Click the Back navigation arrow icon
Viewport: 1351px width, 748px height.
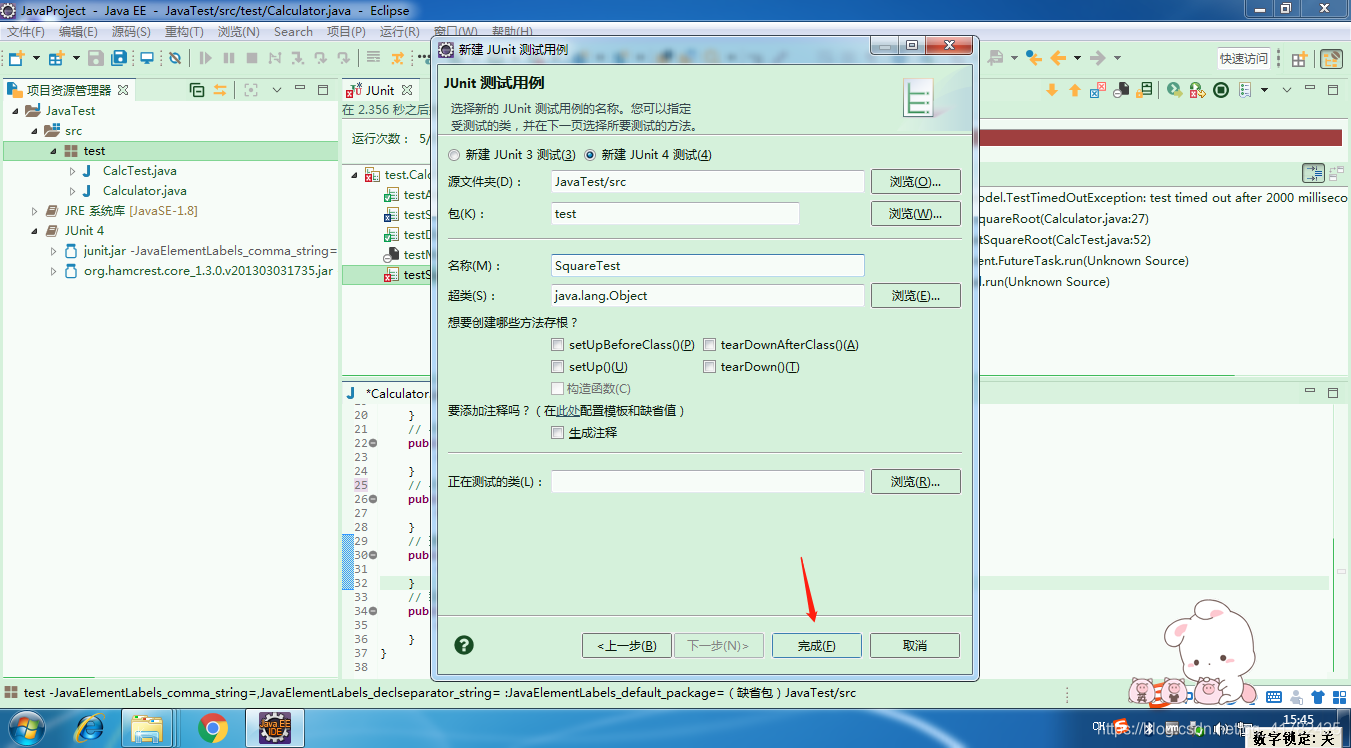[1057, 58]
